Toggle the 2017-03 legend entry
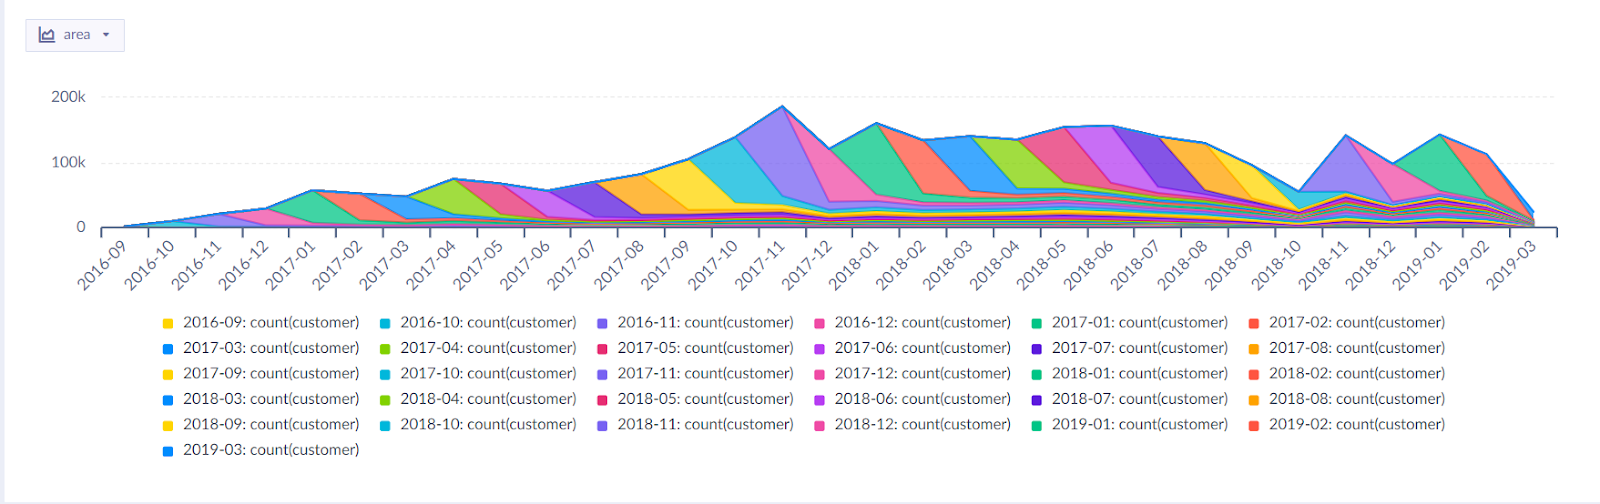 click(261, 348)
